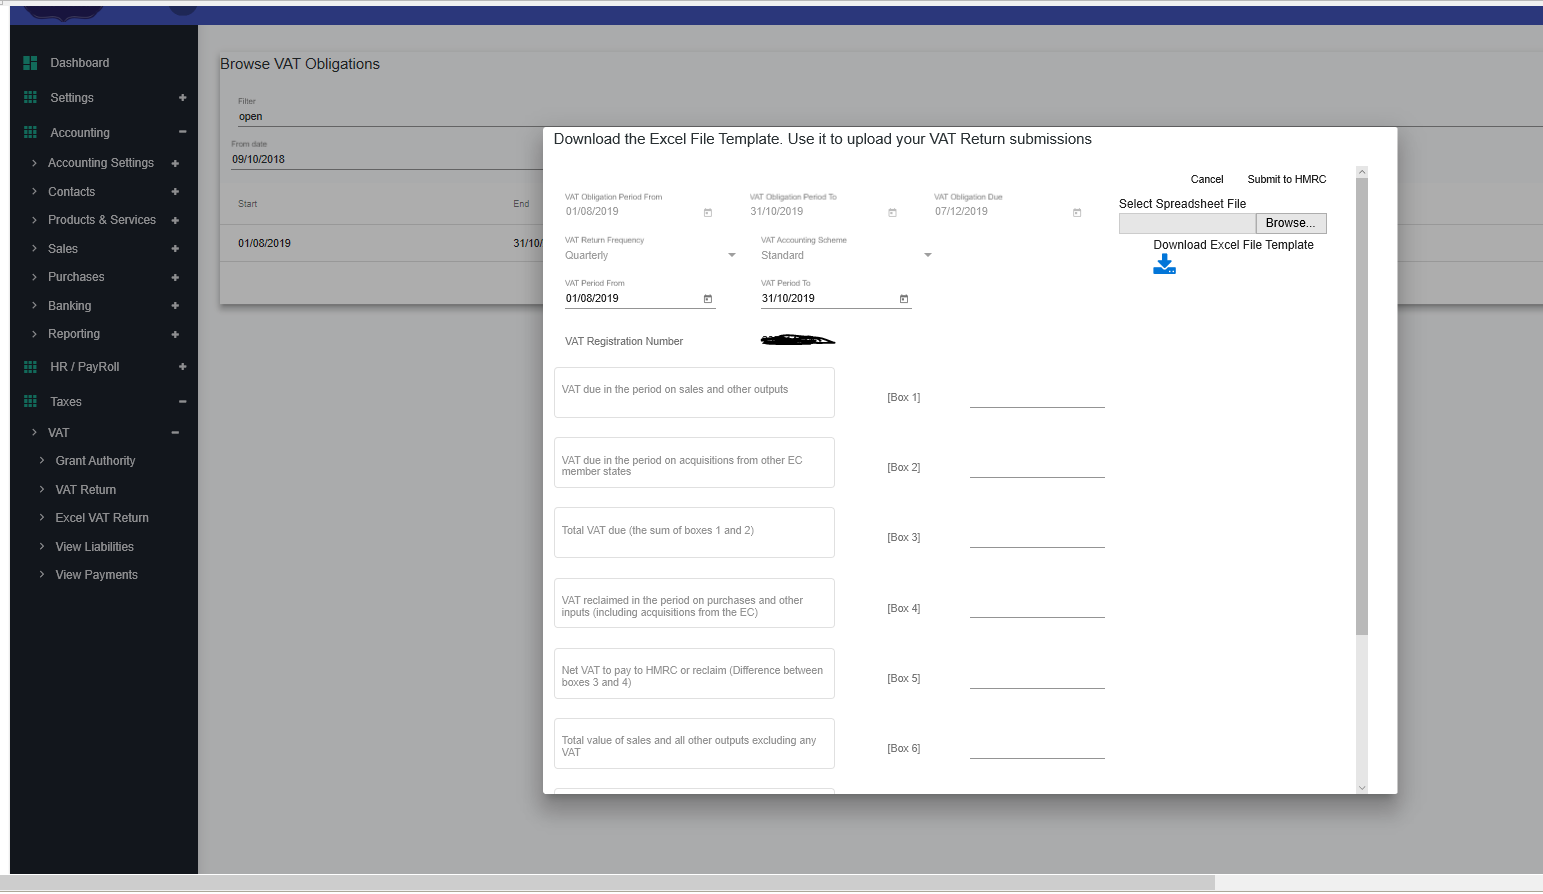Go to View Liabilities page

(94, 547)
